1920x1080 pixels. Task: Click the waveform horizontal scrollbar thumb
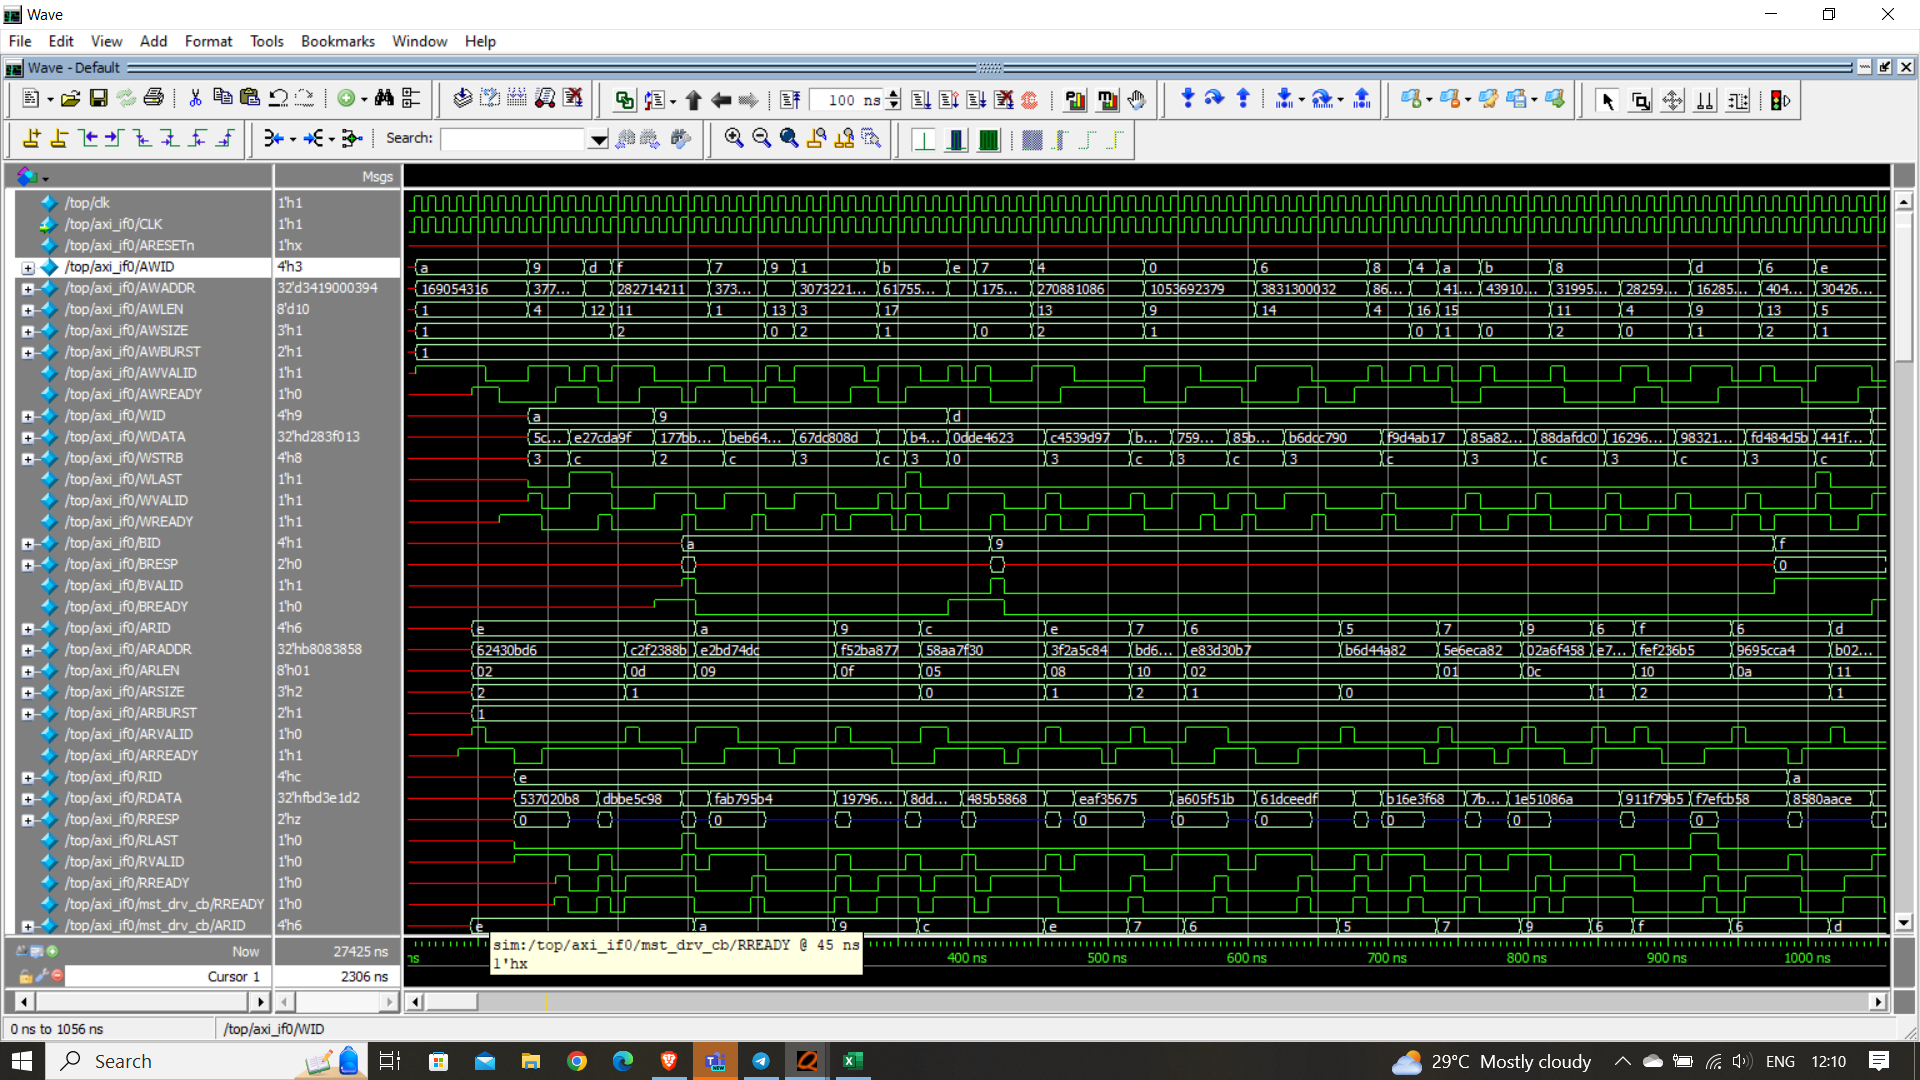(x=452, y=1001)
